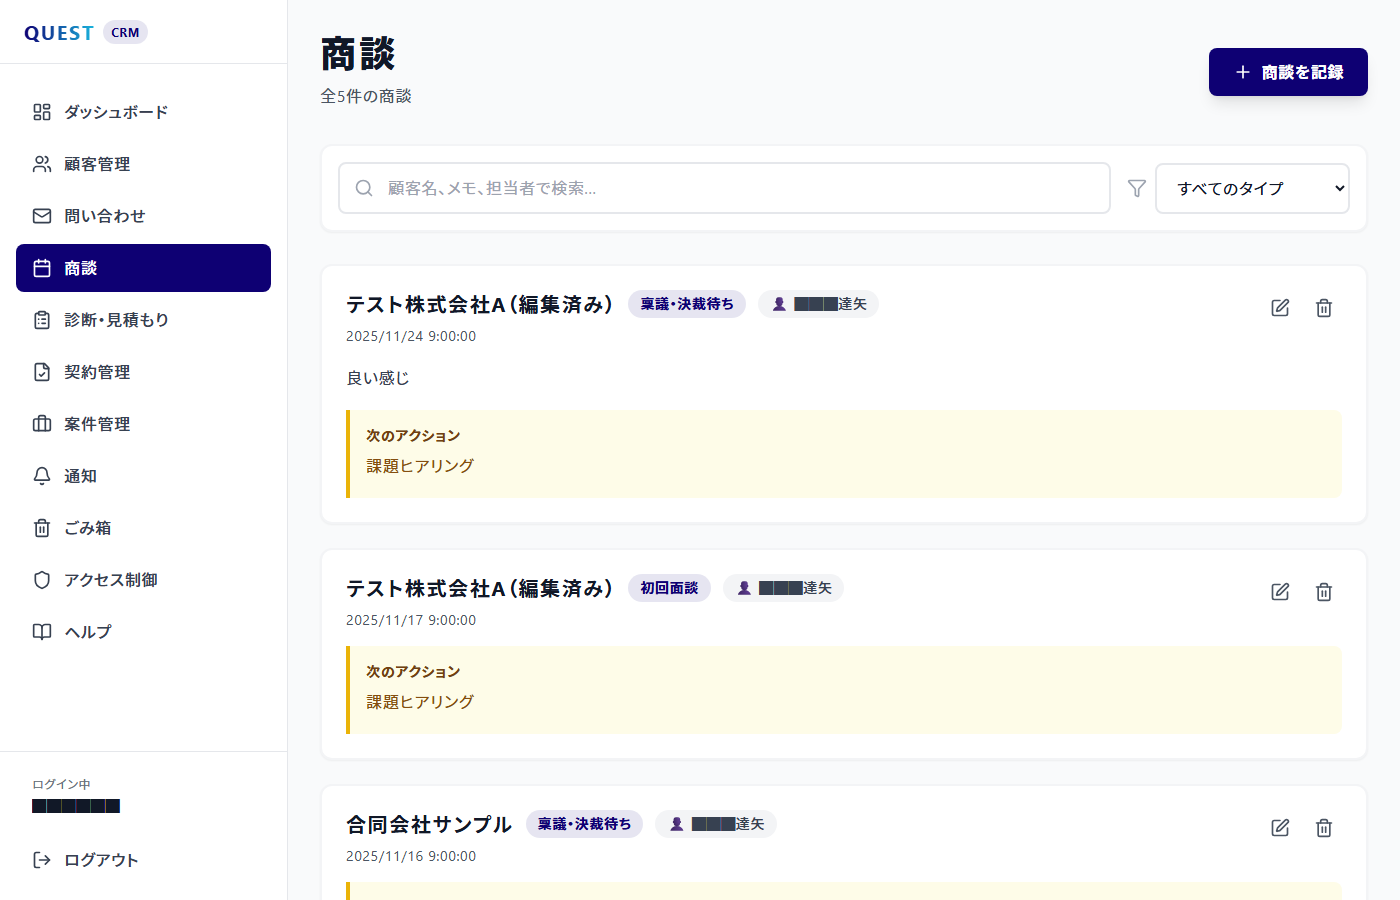Screen dimensions: 1400x900
Task: Open the ダッシュボード sidebar icon
Action: (41, 112)
